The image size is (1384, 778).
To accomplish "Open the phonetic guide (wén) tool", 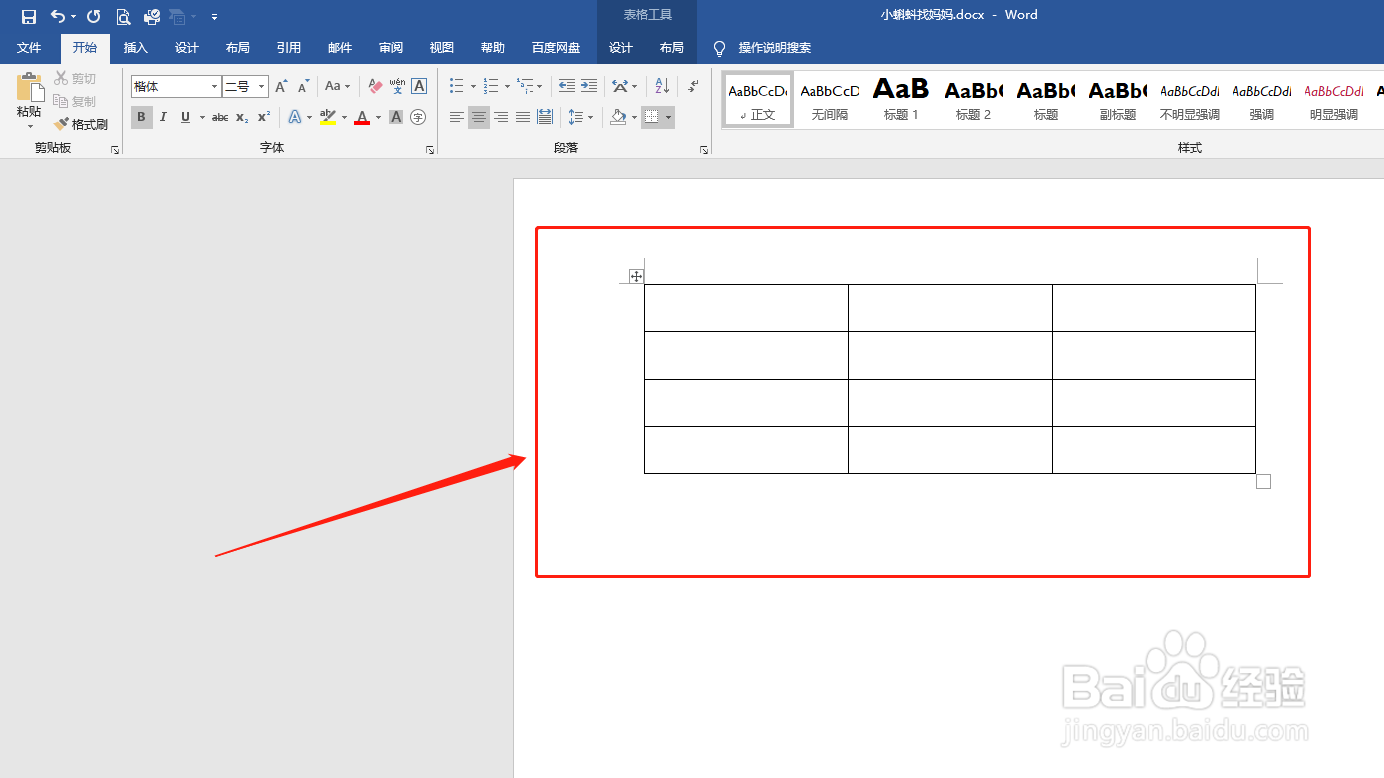I will 397,87.
